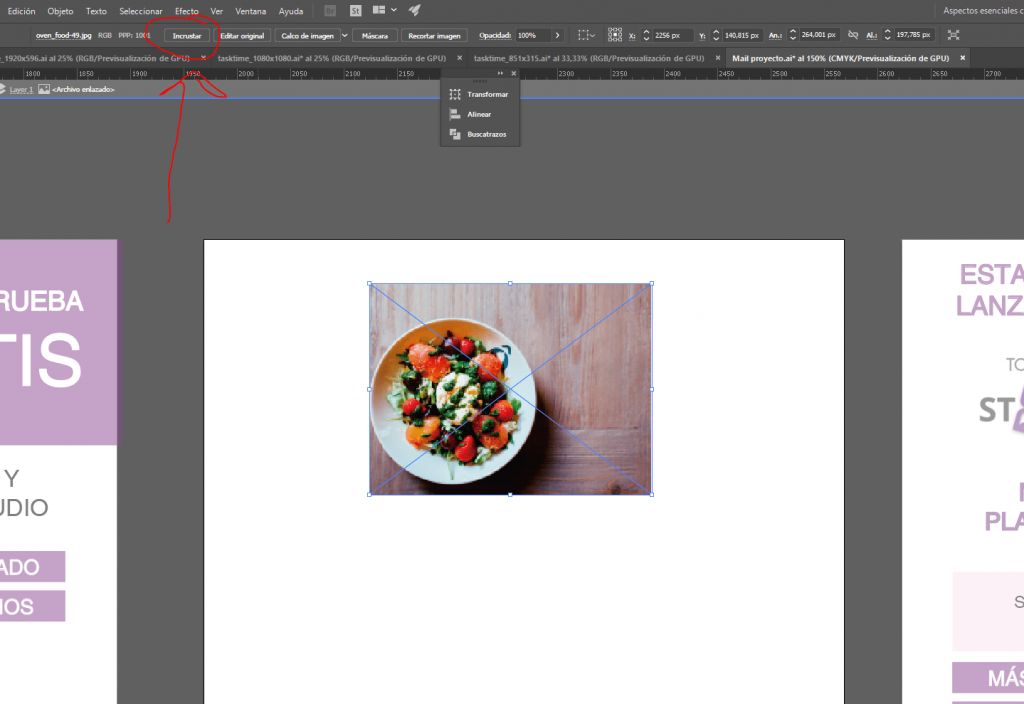Click the GPU performance rocket icon
Screen dimensions: 1024x704
(414, 11)
